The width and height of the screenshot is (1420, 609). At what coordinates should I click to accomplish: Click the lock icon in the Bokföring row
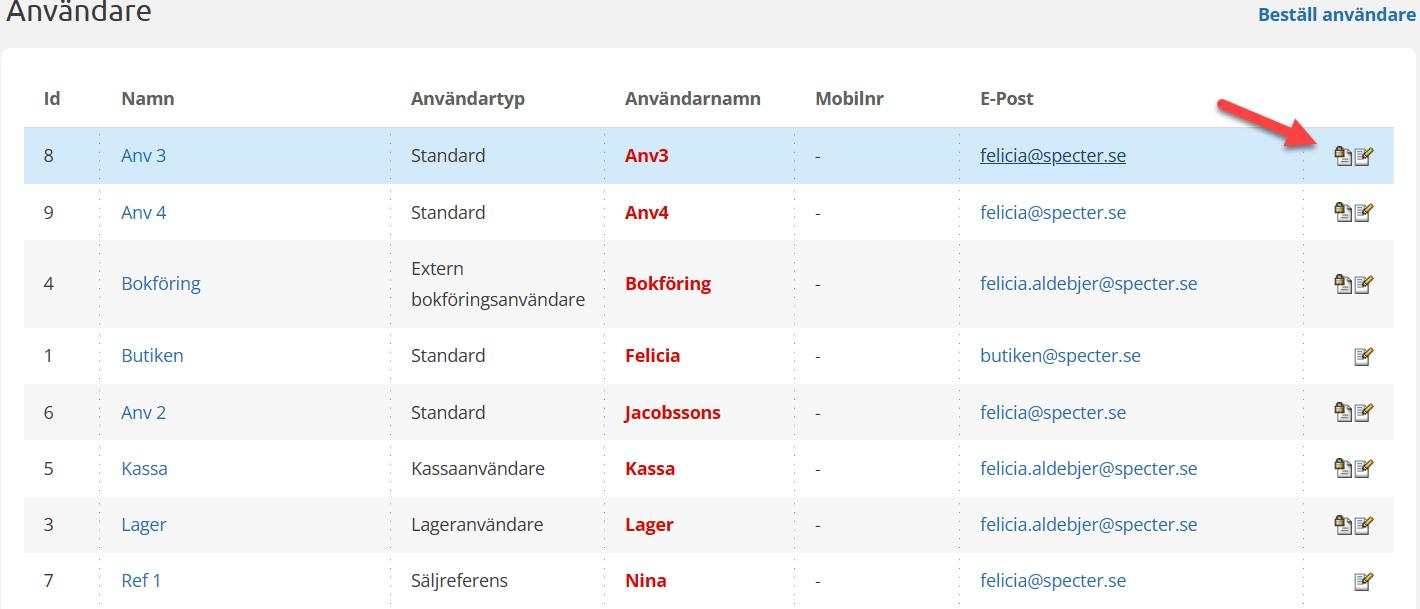coord(1343,284)
